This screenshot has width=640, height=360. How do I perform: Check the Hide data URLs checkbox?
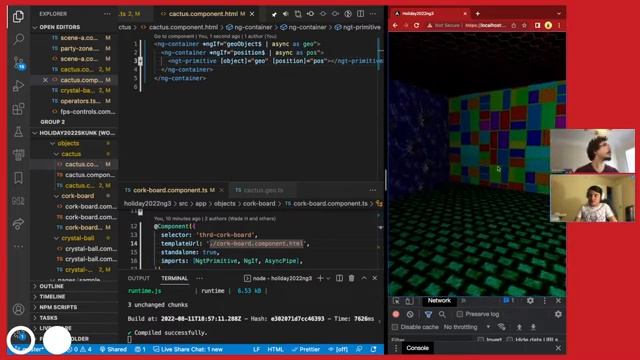click(509, 340)
